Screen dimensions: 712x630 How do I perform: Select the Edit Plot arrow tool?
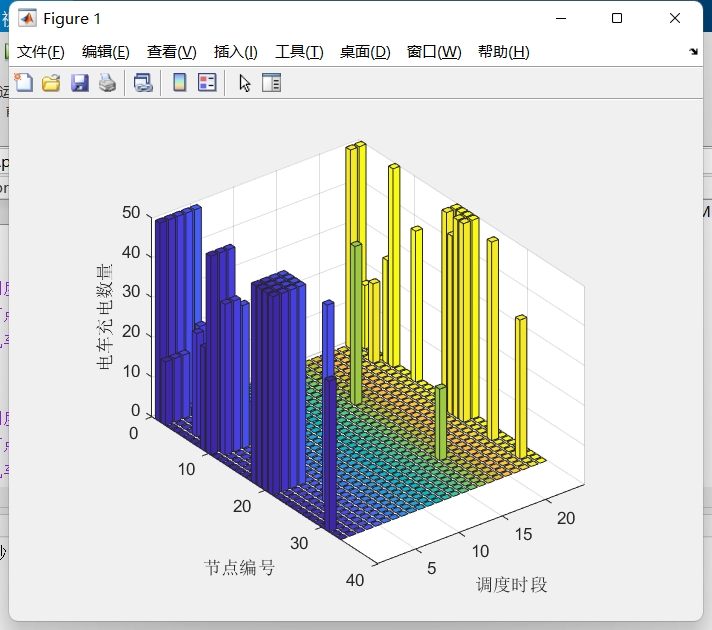[x=245, y=83]
